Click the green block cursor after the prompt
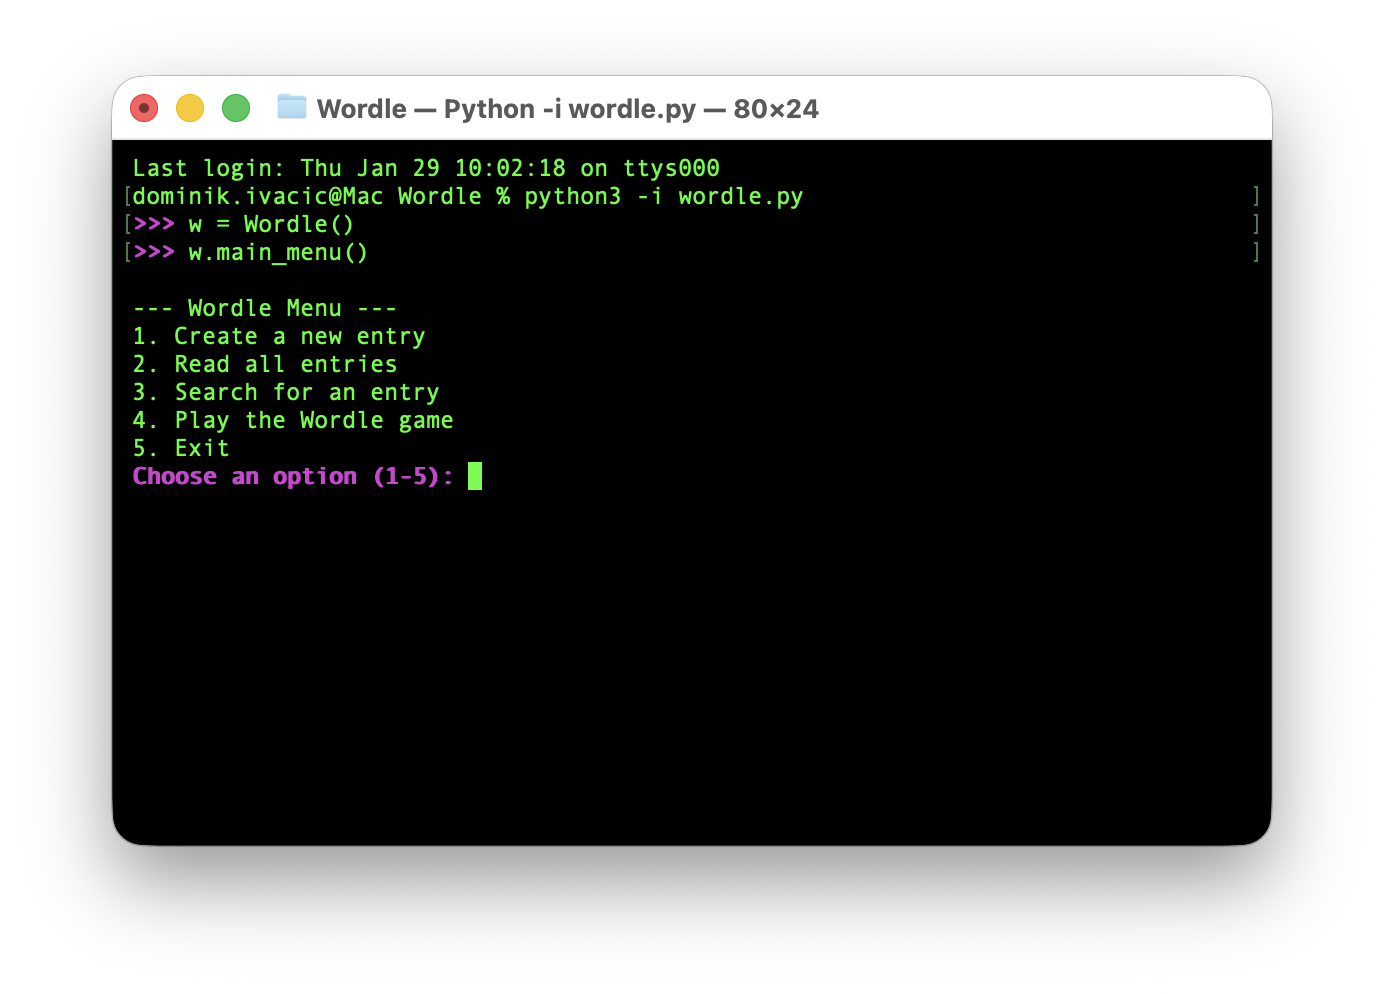 point(475,476)
